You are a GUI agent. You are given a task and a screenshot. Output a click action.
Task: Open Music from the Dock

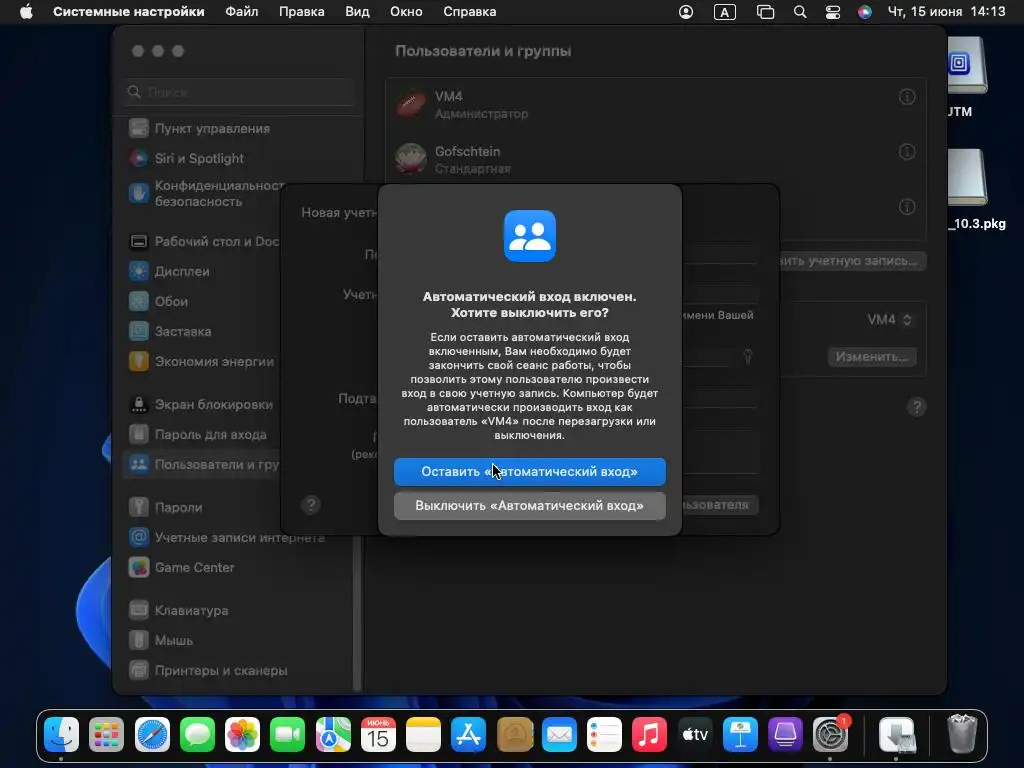(x=649, y=735)
